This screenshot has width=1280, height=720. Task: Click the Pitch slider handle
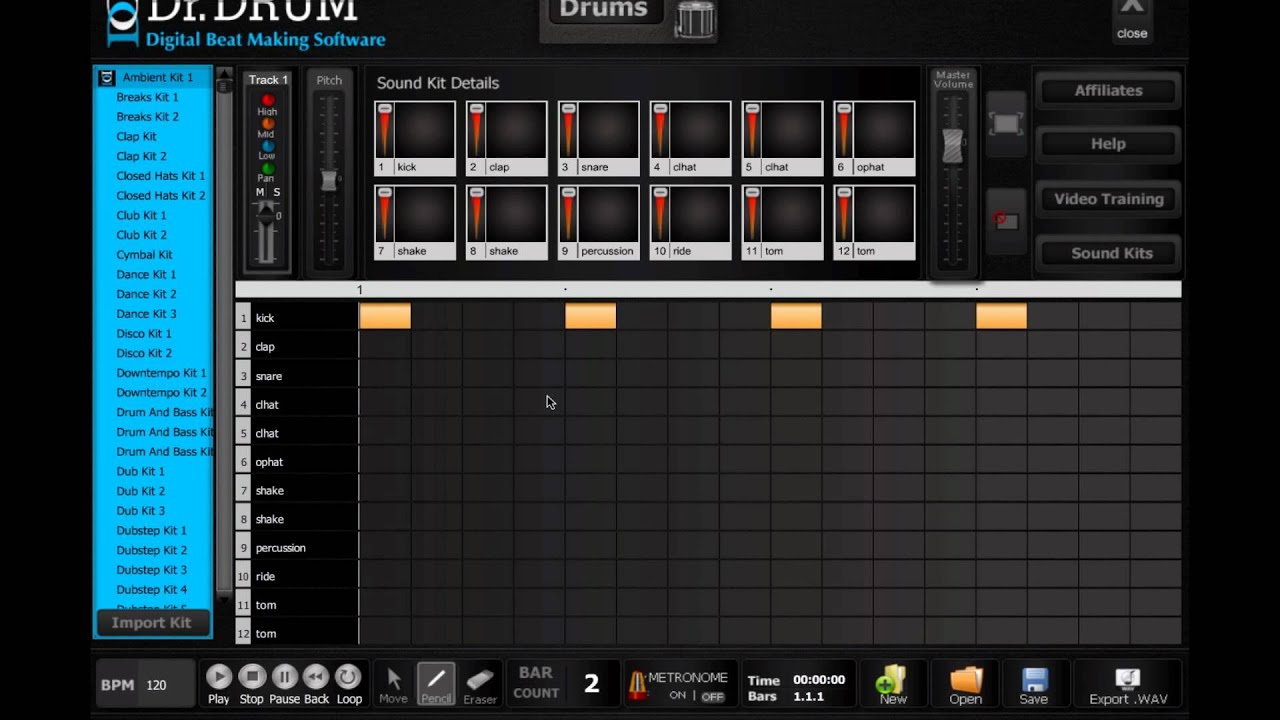[328, 180]
